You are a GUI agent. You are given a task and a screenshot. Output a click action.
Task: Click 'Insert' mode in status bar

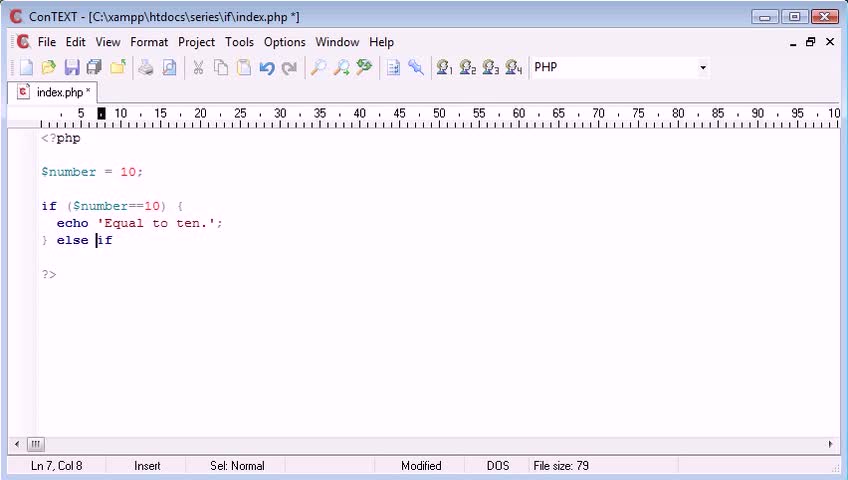click(x=147, y=466)
